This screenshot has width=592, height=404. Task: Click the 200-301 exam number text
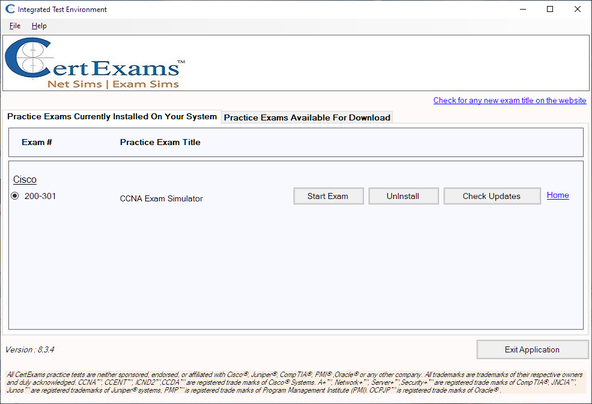tap(40, 196)
